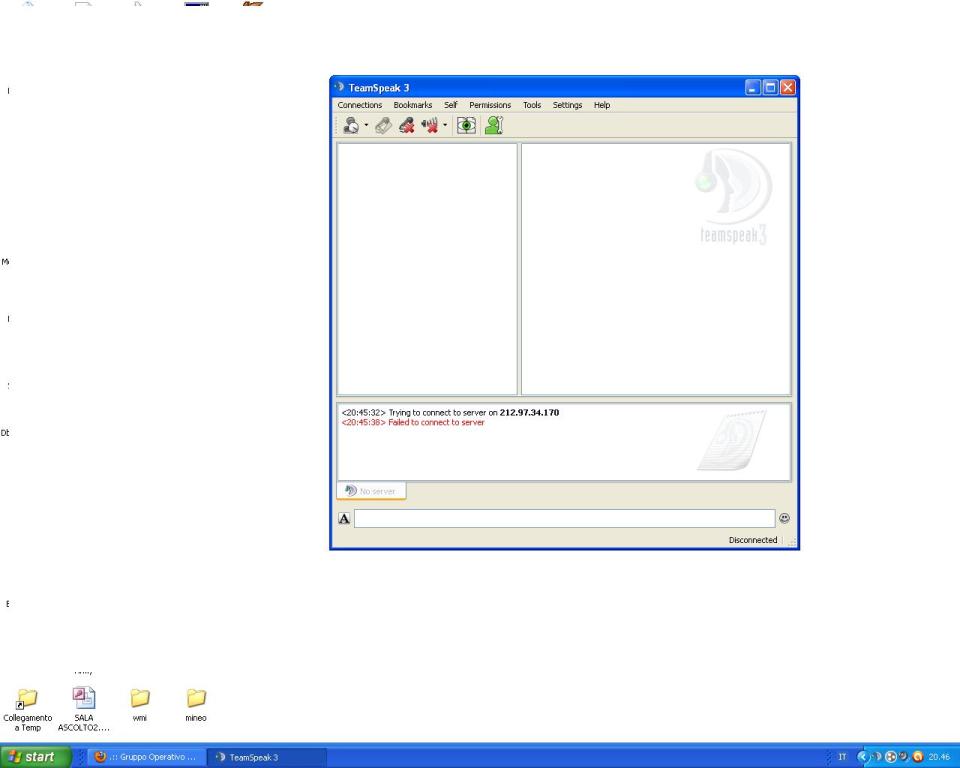Select the mineo folder on desktop
Viewport: 960px width, 768px height.
pyautogui.click(x=197, y=699)
